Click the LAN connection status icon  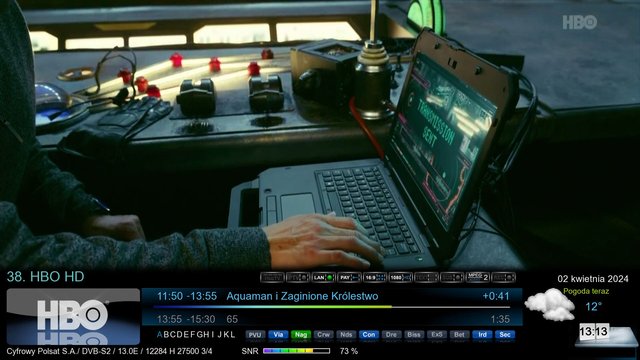[323, 278]
